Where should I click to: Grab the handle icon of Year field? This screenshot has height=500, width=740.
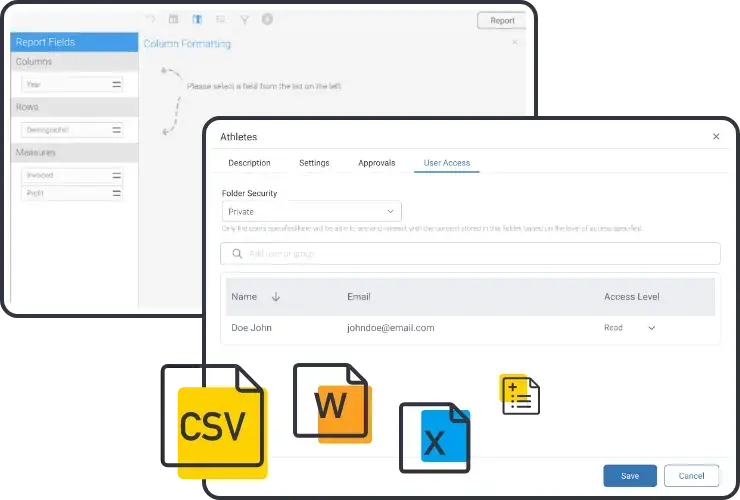(x=117, y=85)
